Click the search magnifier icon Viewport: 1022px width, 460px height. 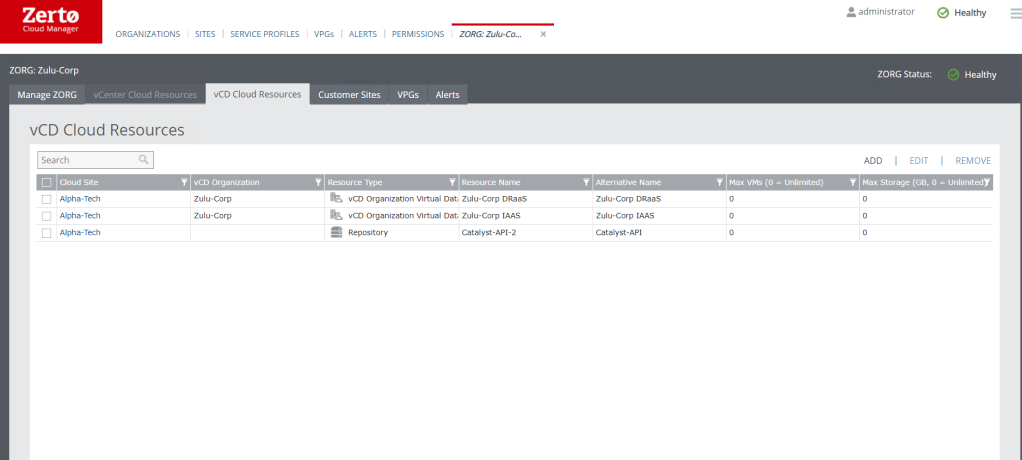tap(144, 159)
